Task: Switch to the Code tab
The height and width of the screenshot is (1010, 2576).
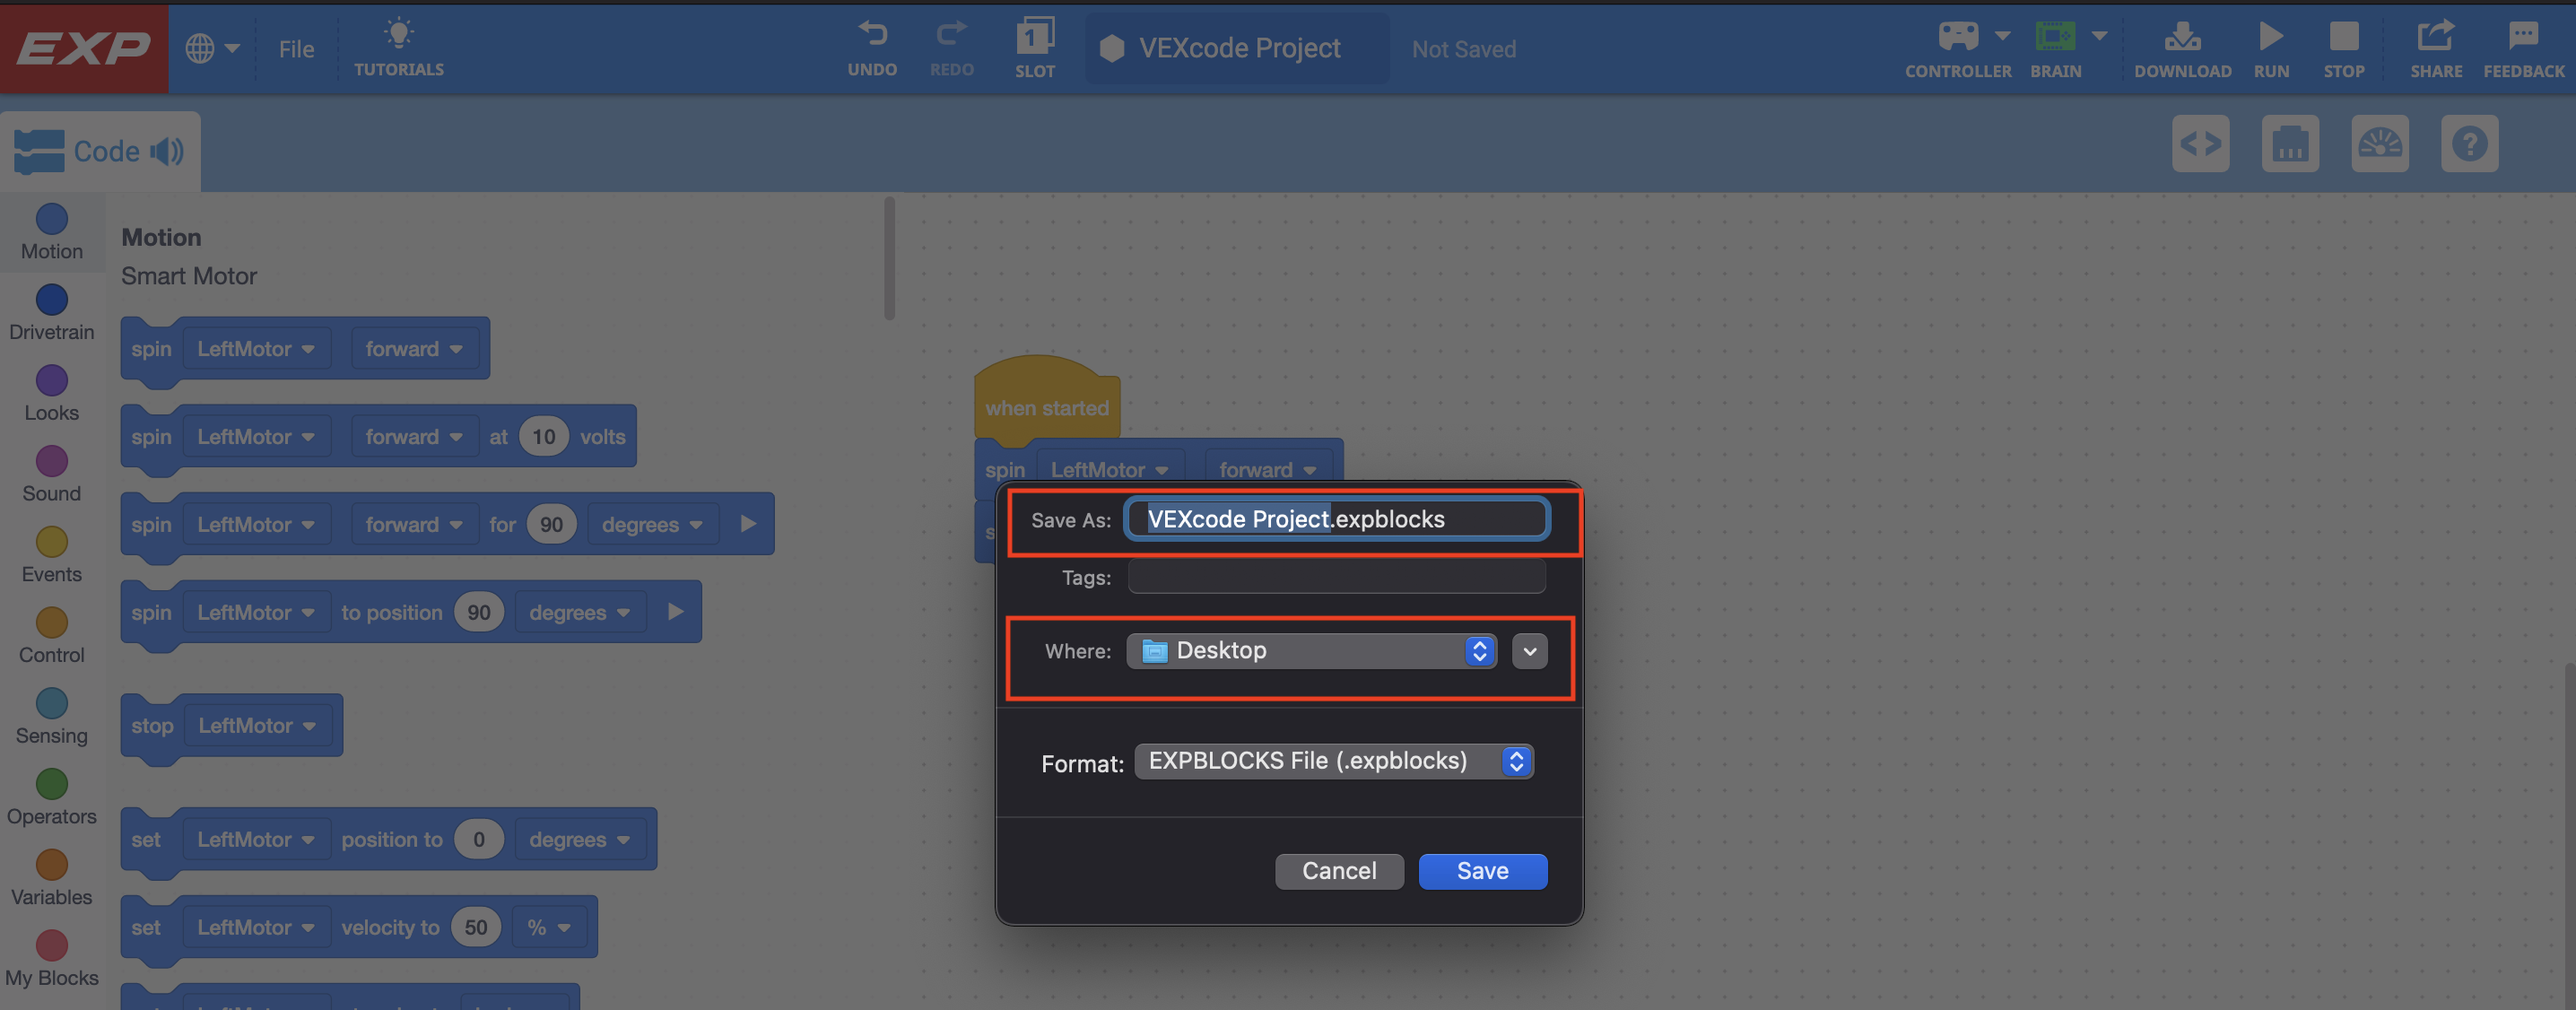Action: [100, 151]
